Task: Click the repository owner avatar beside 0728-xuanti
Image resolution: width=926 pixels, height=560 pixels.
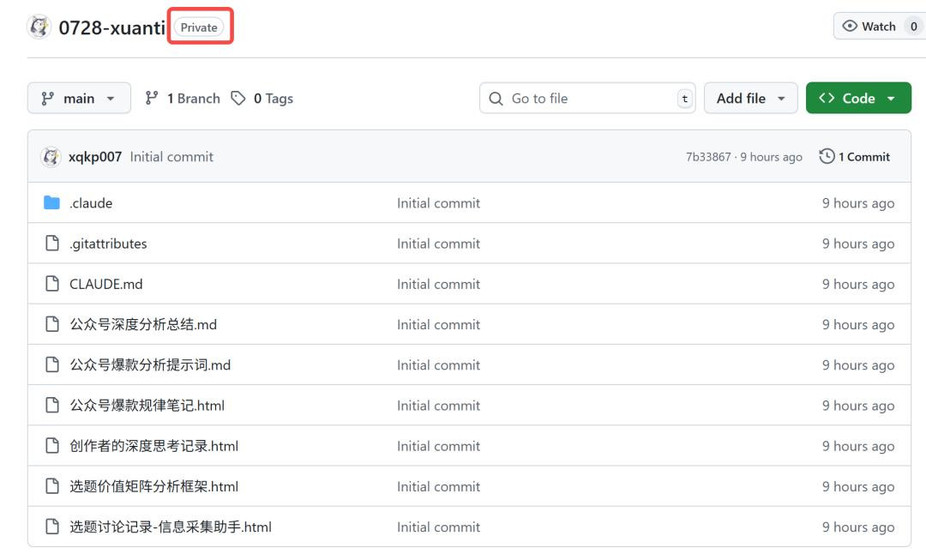Action: click(39, 27)
